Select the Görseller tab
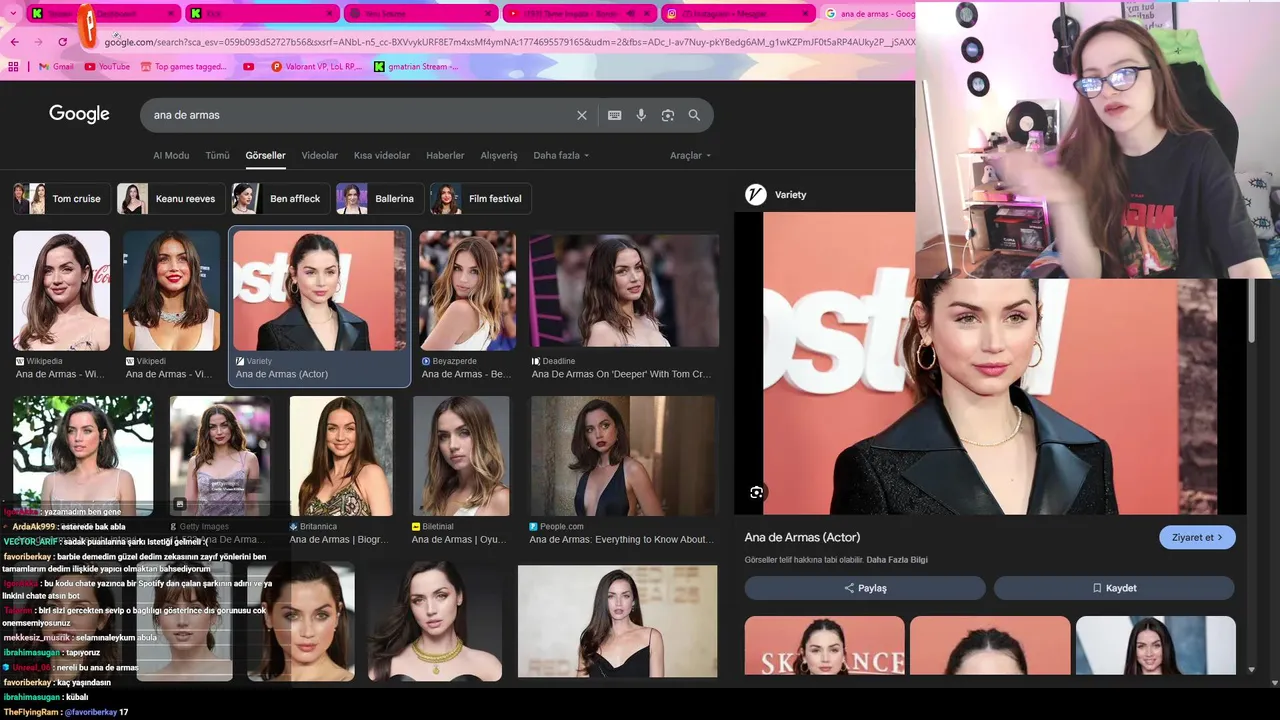 click(265, 156)
